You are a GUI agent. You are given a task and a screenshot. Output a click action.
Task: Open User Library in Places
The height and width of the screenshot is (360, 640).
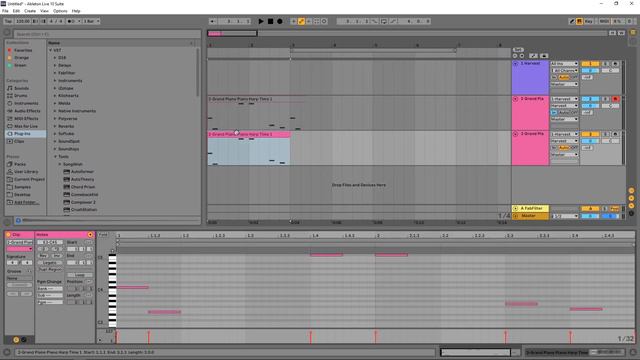coord(26,172)
